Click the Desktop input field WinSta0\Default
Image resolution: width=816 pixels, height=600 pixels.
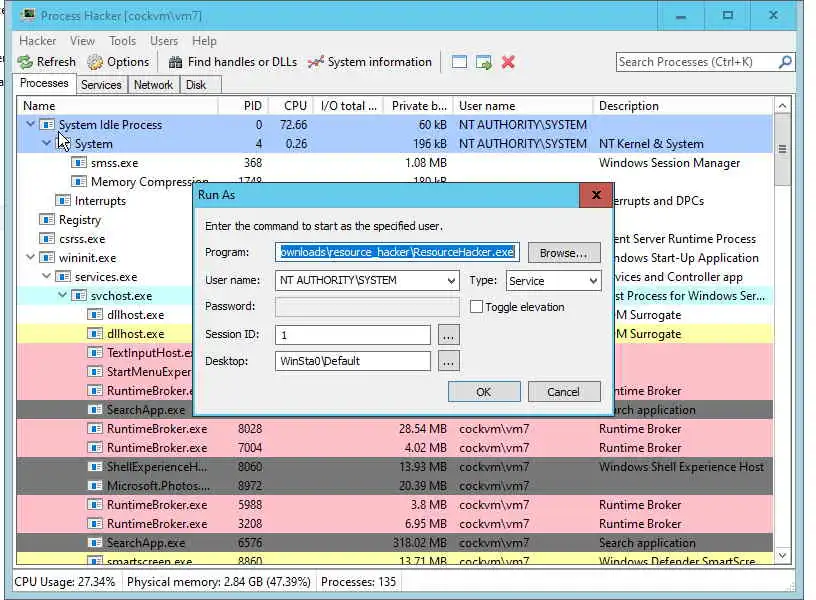click(353, 361)
